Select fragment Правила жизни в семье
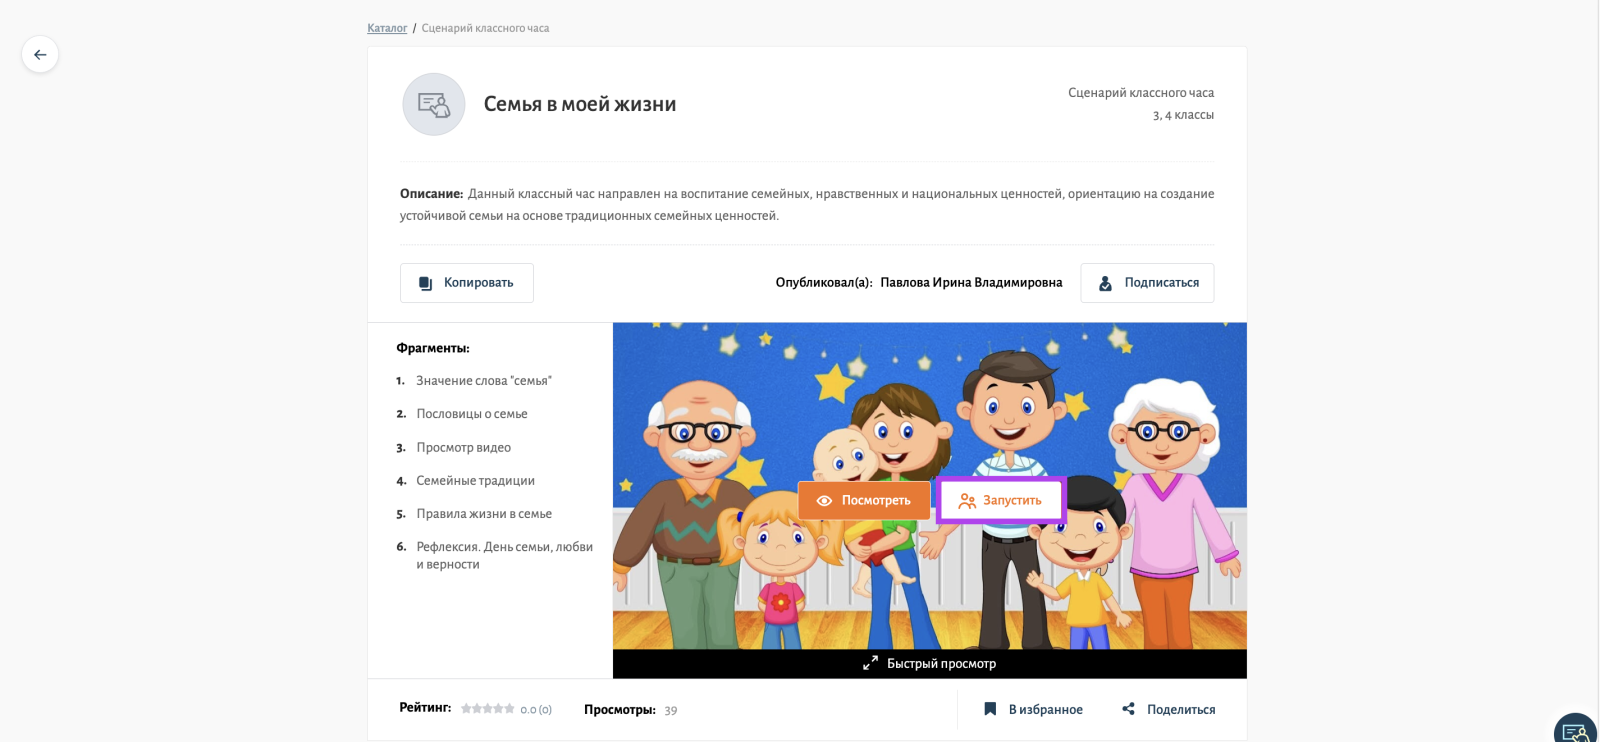Image resolution: width=1600 pixels, height=742 pixels. pyautogui.click(x=484, y=514)
